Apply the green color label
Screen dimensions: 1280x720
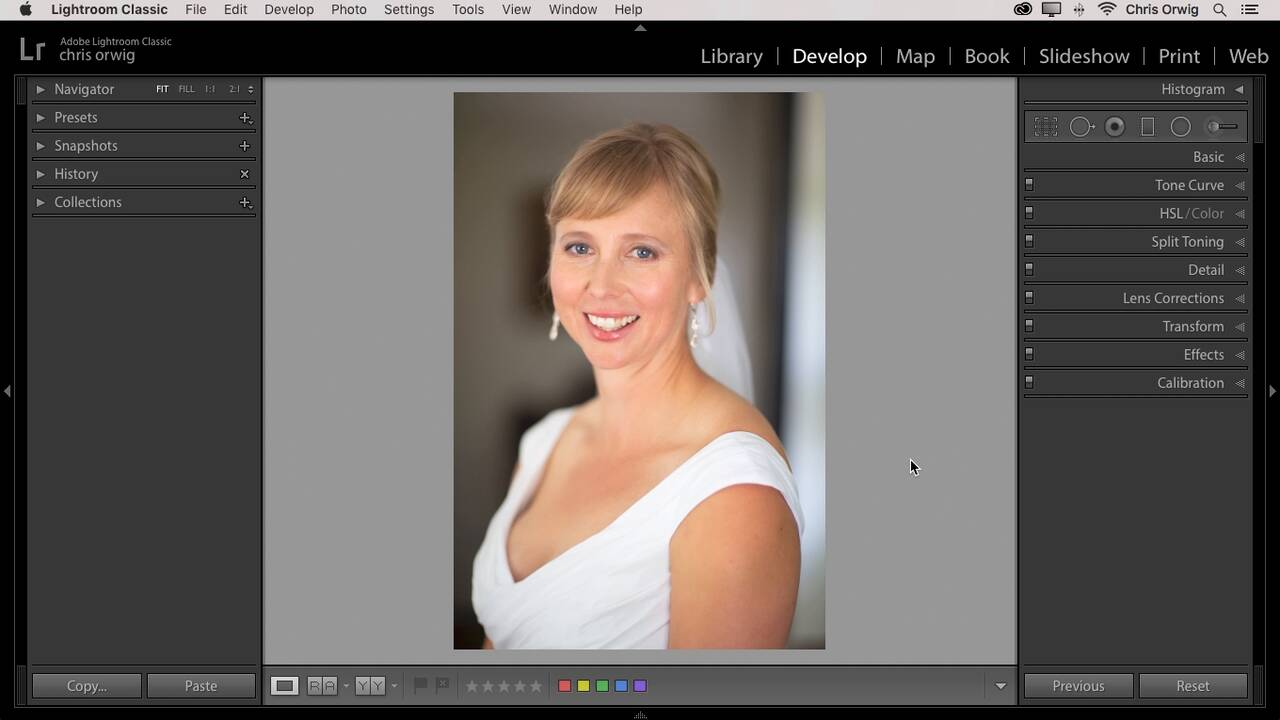[x=602, y=686]
